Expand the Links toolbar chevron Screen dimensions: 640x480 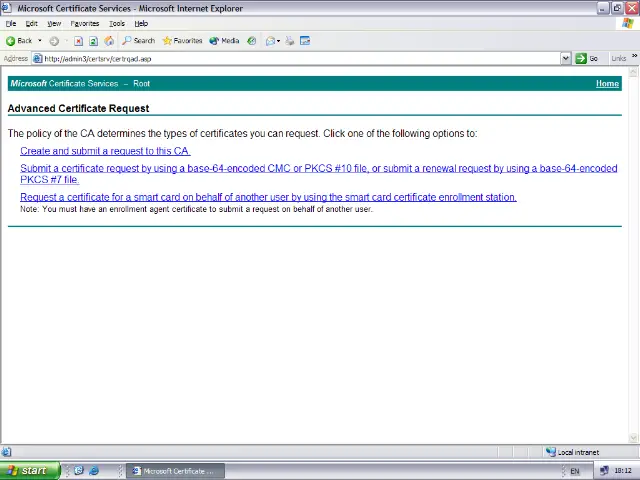[x=634, y=56]
